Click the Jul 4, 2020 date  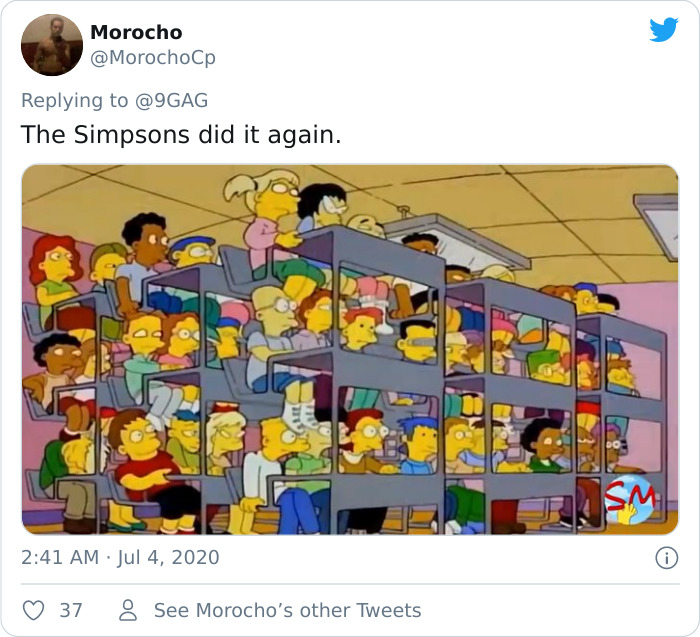pos(168,558)
